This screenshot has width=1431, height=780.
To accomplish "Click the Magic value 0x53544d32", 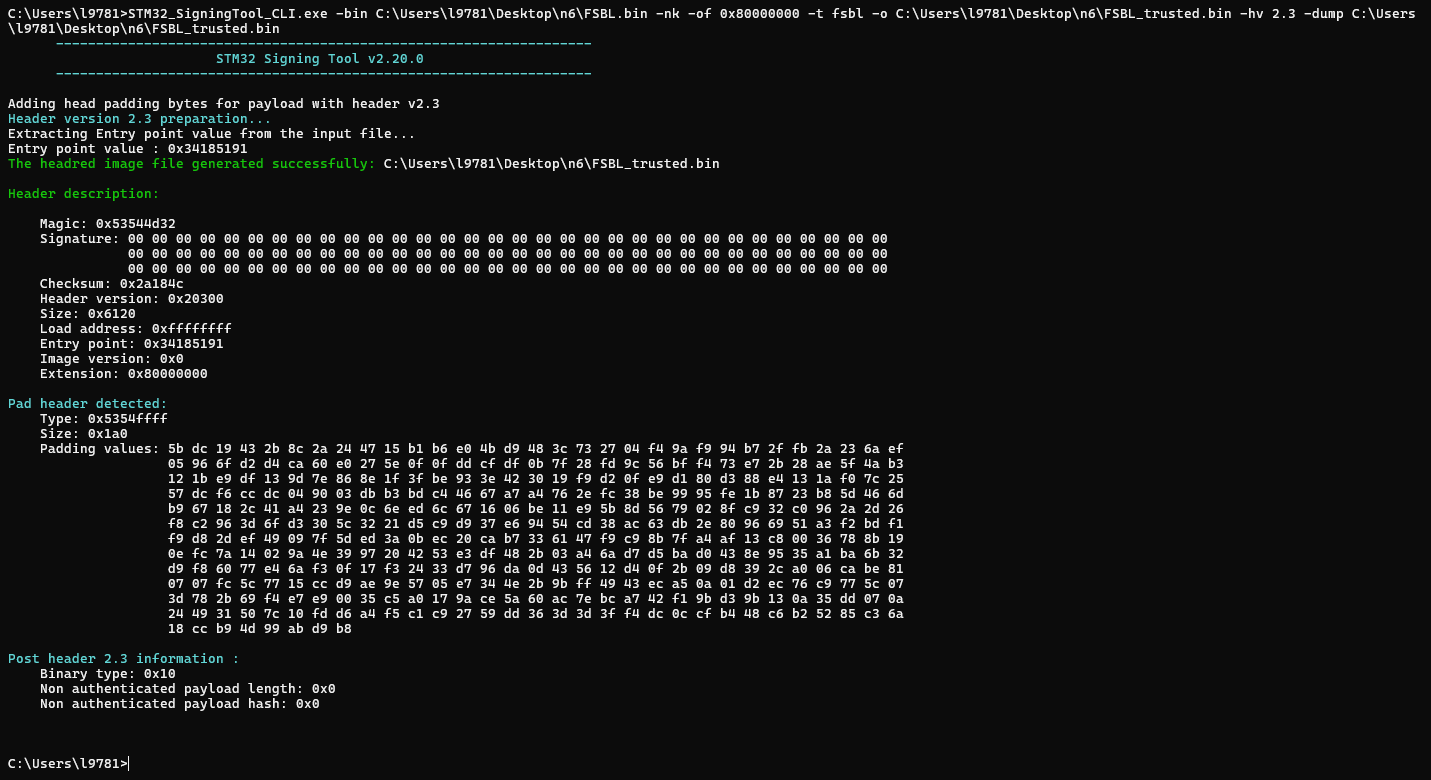I will [x=135, y=224].
